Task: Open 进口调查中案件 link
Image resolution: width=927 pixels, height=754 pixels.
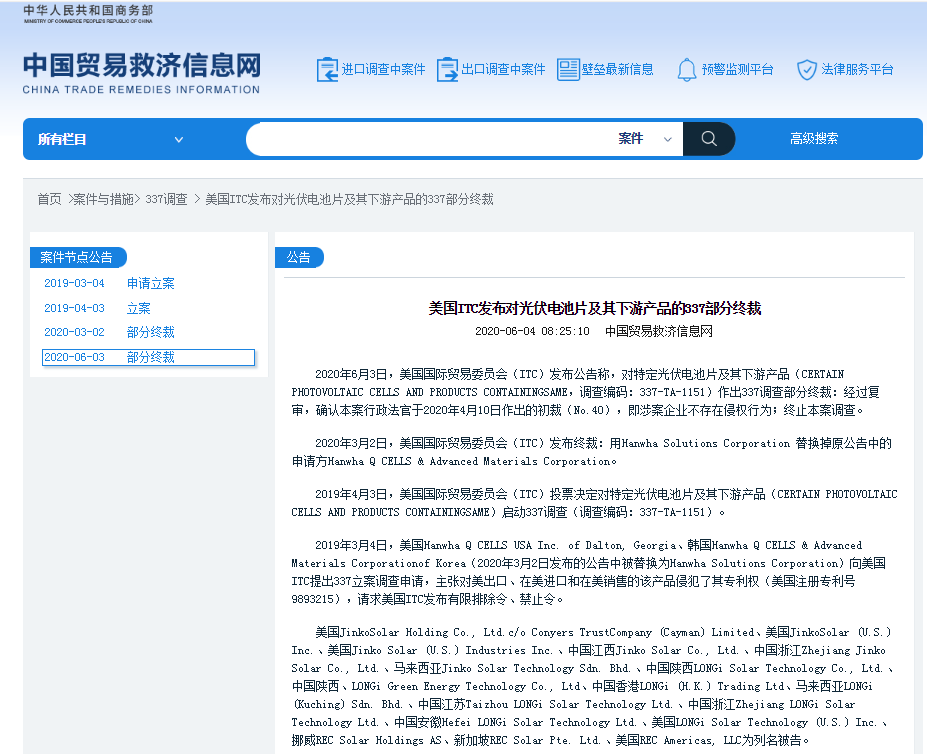Action: pos(383,70)
